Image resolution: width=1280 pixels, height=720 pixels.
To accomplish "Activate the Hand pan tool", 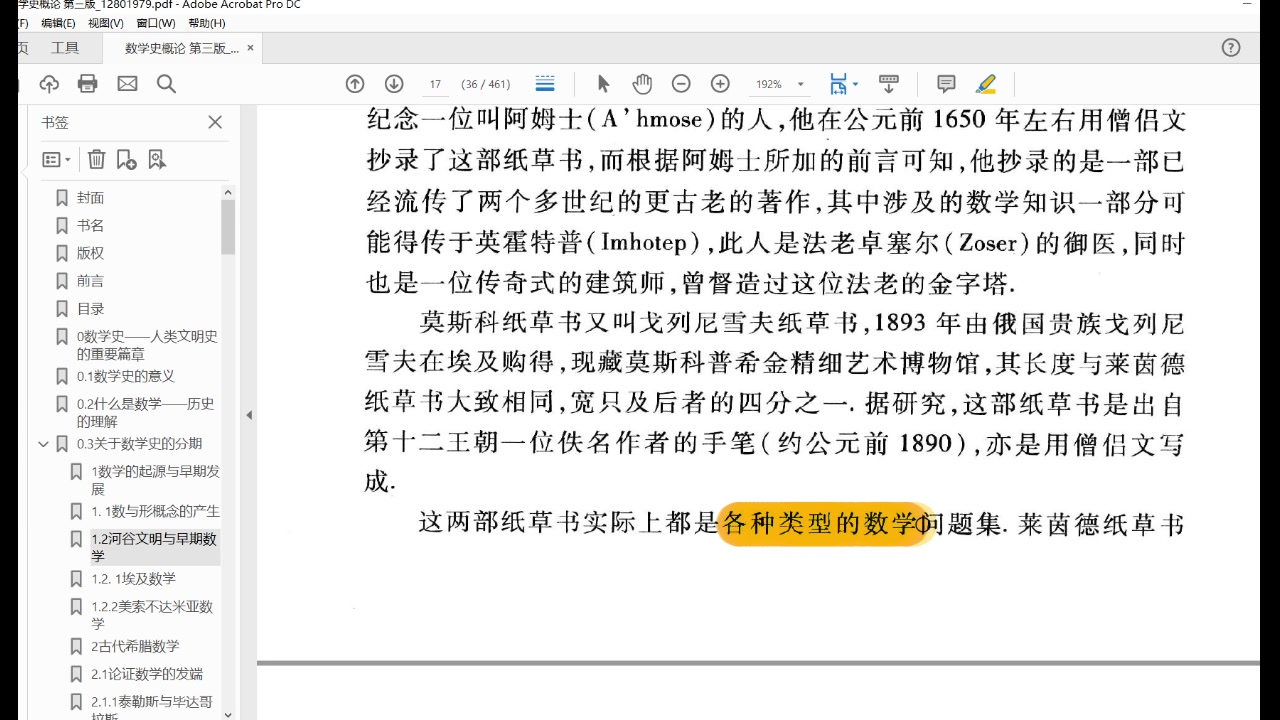I will tap(642, 84).
